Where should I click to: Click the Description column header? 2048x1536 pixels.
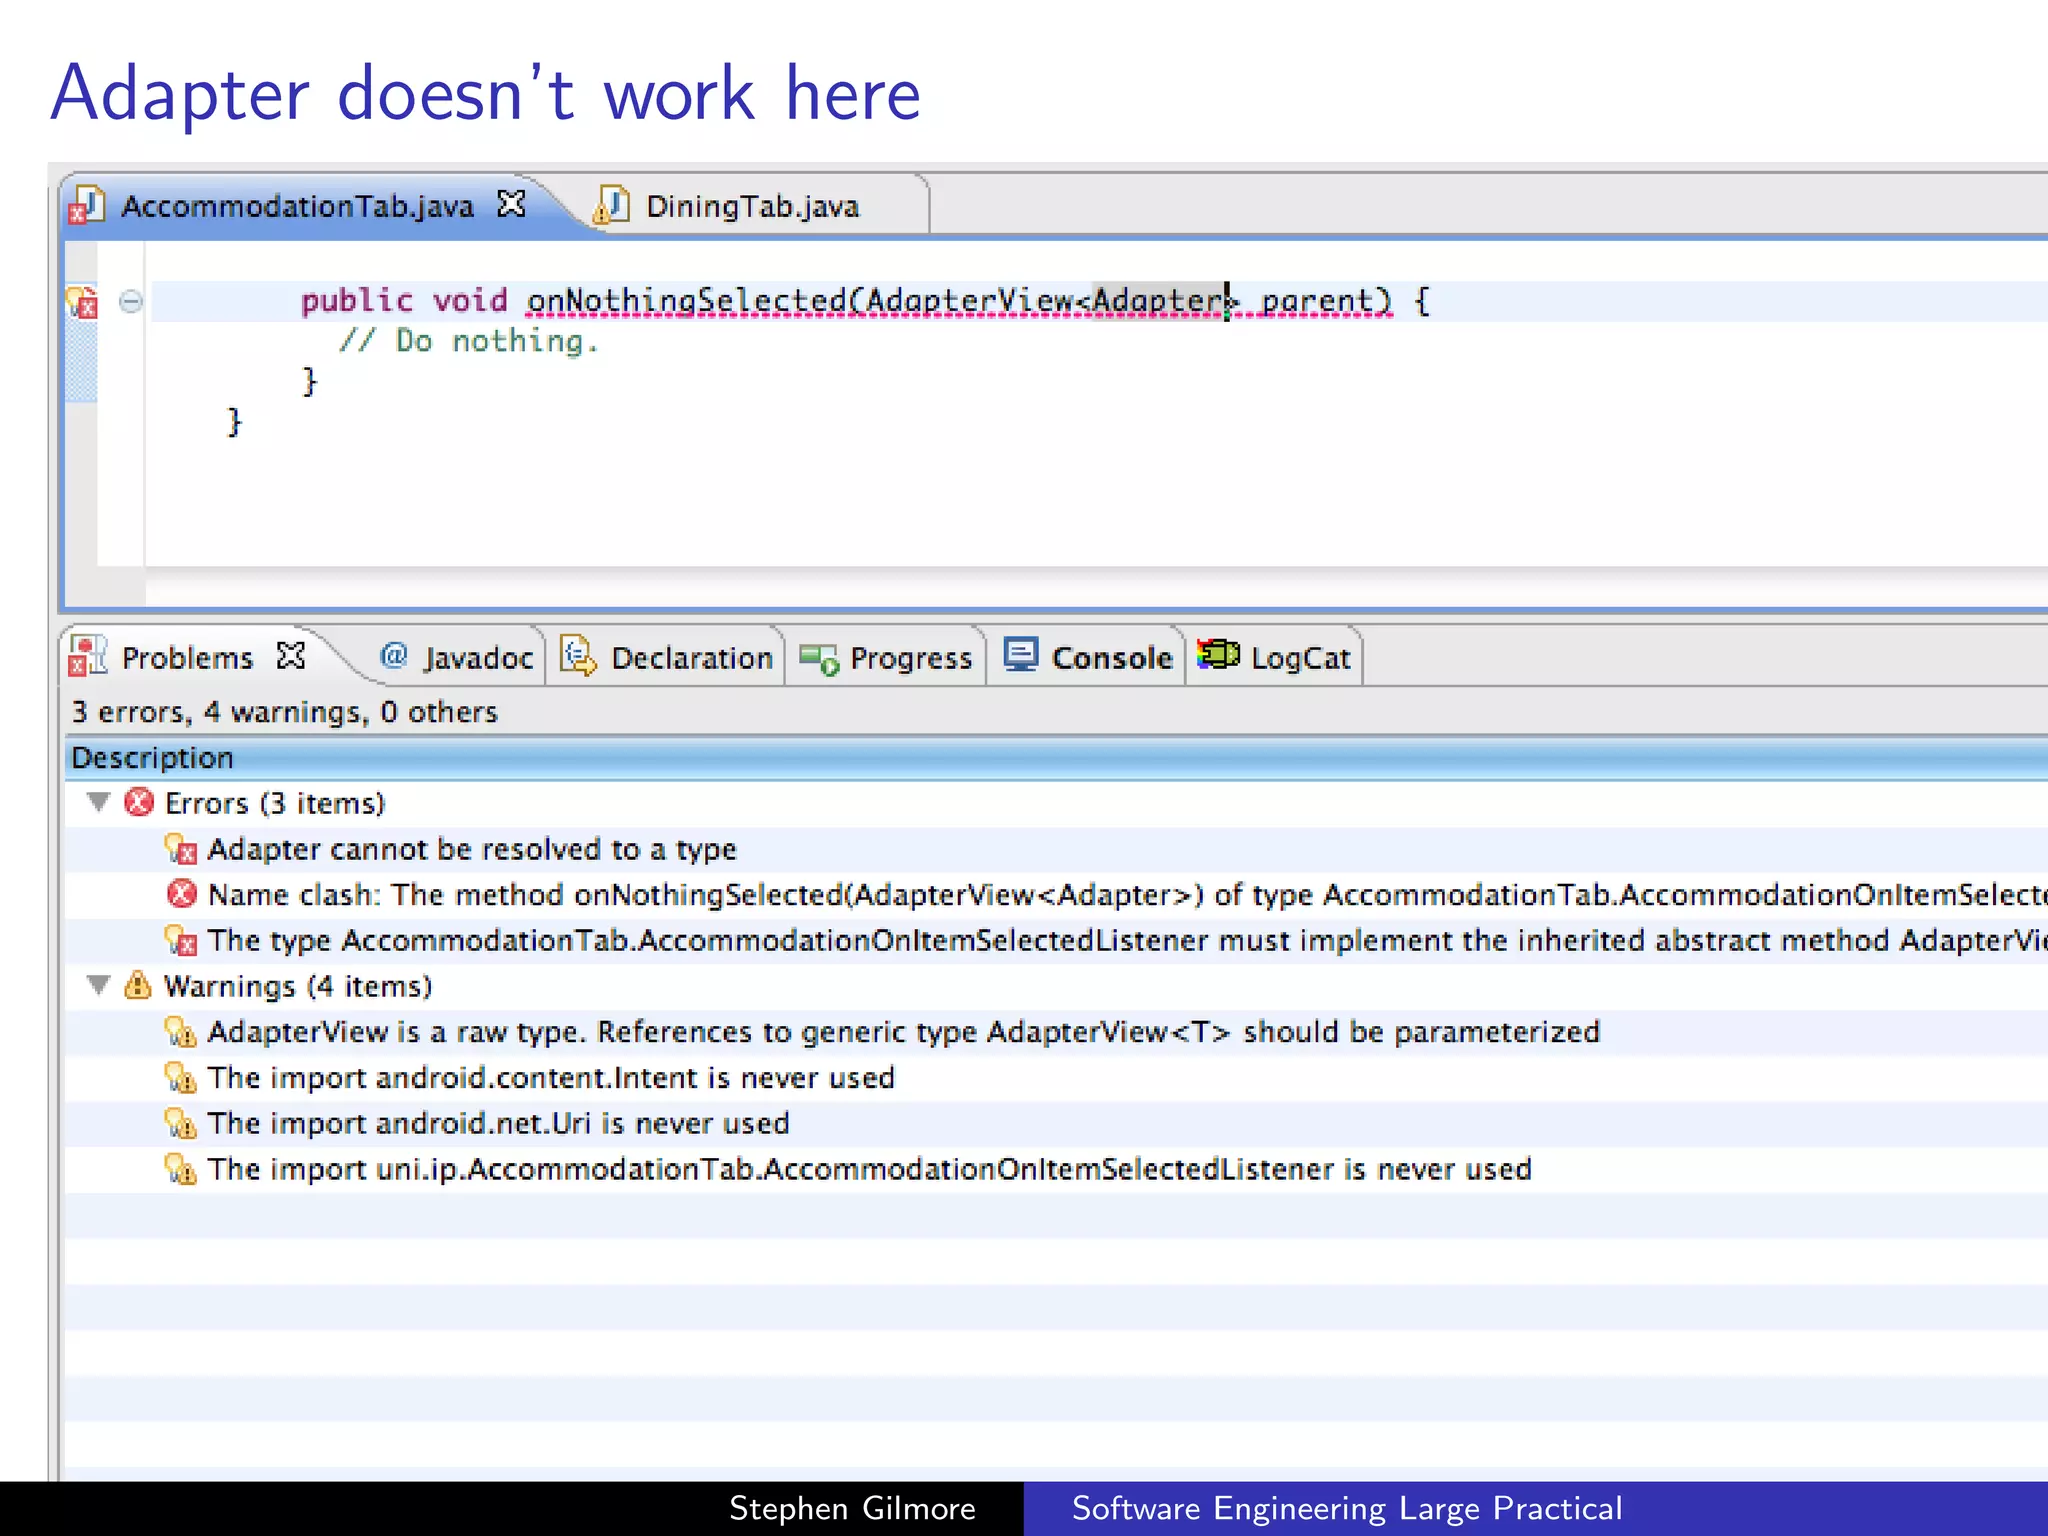(1056, 758)
